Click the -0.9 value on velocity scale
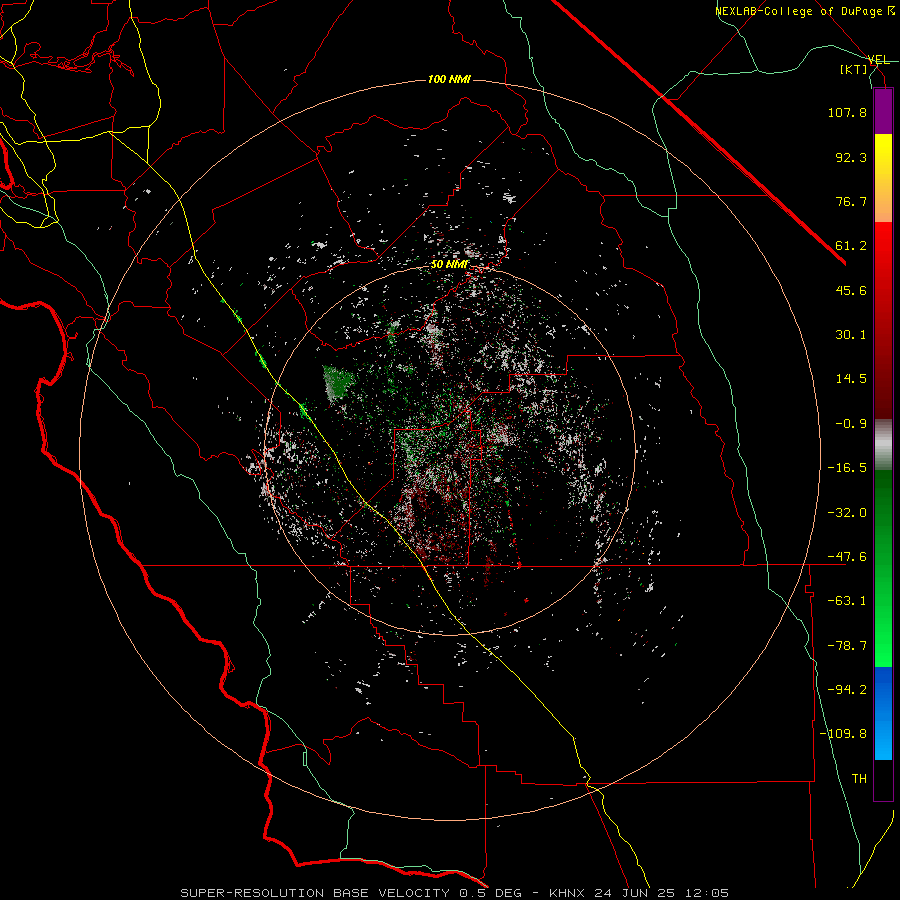Screen dimensions: 900x900 pos(851,424)
